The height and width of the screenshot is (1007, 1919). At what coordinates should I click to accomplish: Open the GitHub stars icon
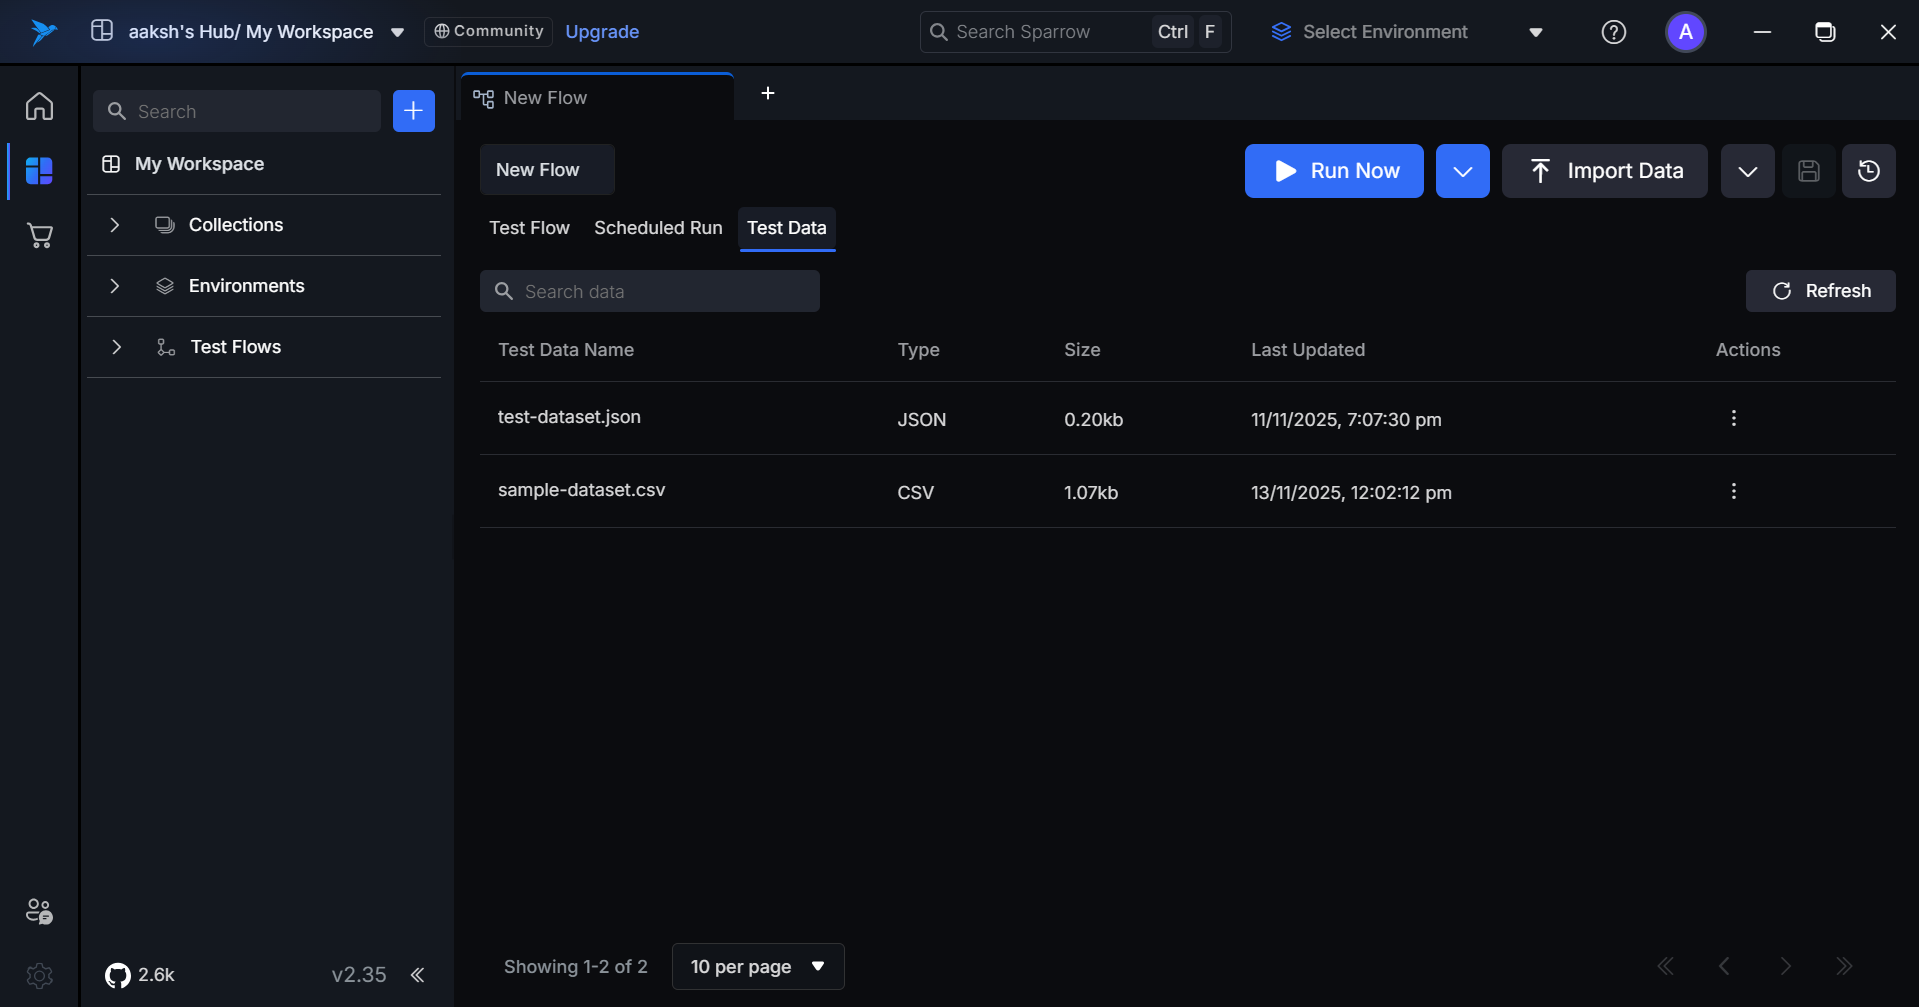(118, 975)
